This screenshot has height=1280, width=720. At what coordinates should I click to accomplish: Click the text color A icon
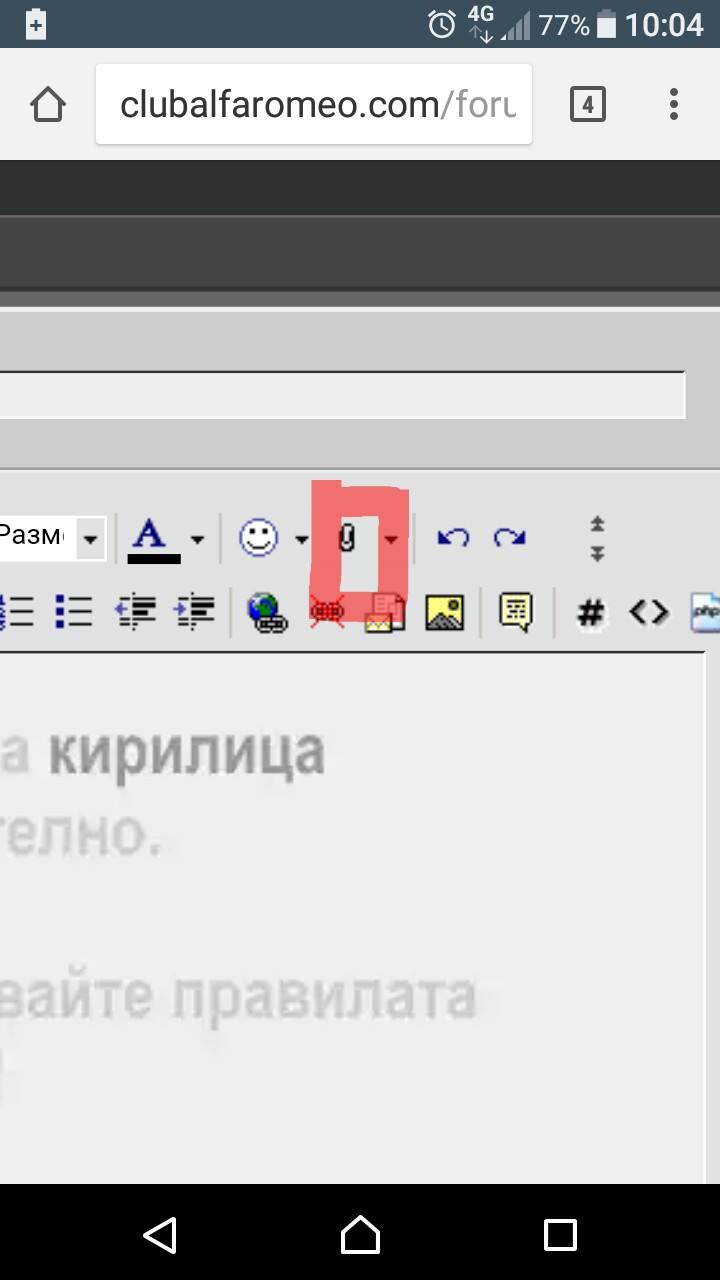click(152, 538)
